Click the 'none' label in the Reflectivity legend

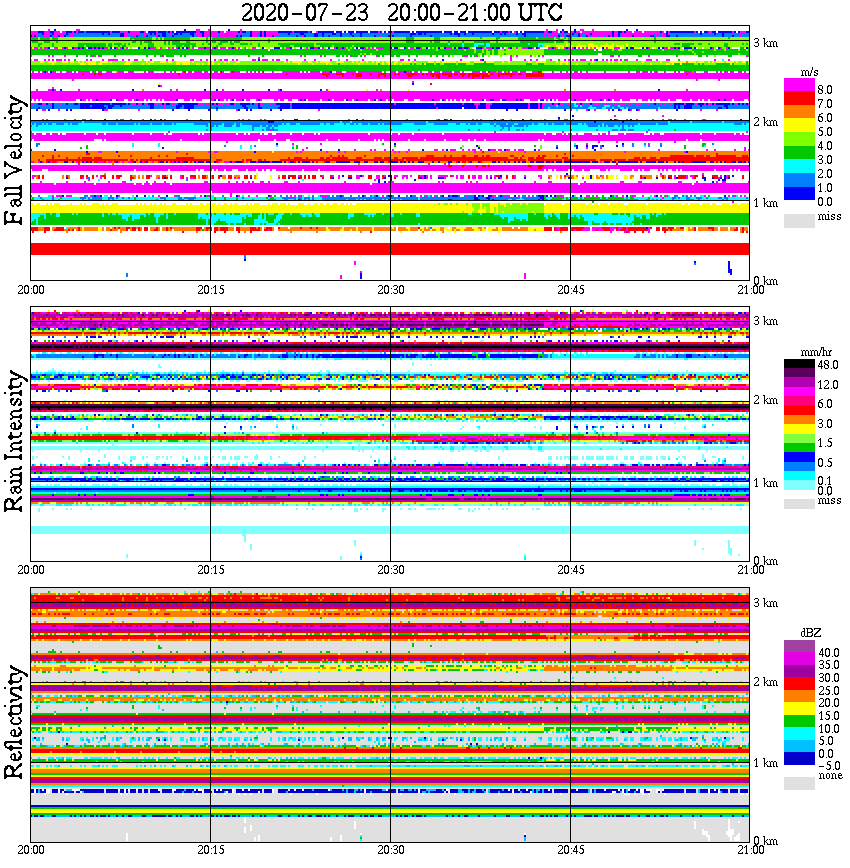(830, 775)
